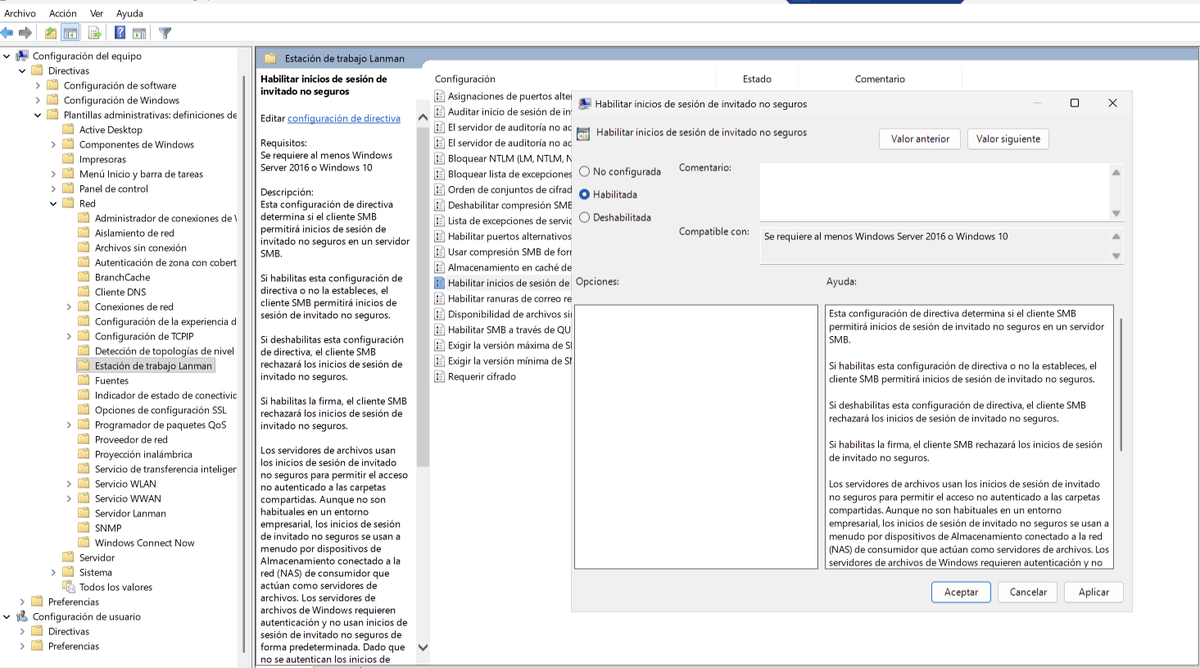Click policy icon beside Deshabilitar compresión SMB
This screenshot has height=668, width=1200.
pos(440,205)
